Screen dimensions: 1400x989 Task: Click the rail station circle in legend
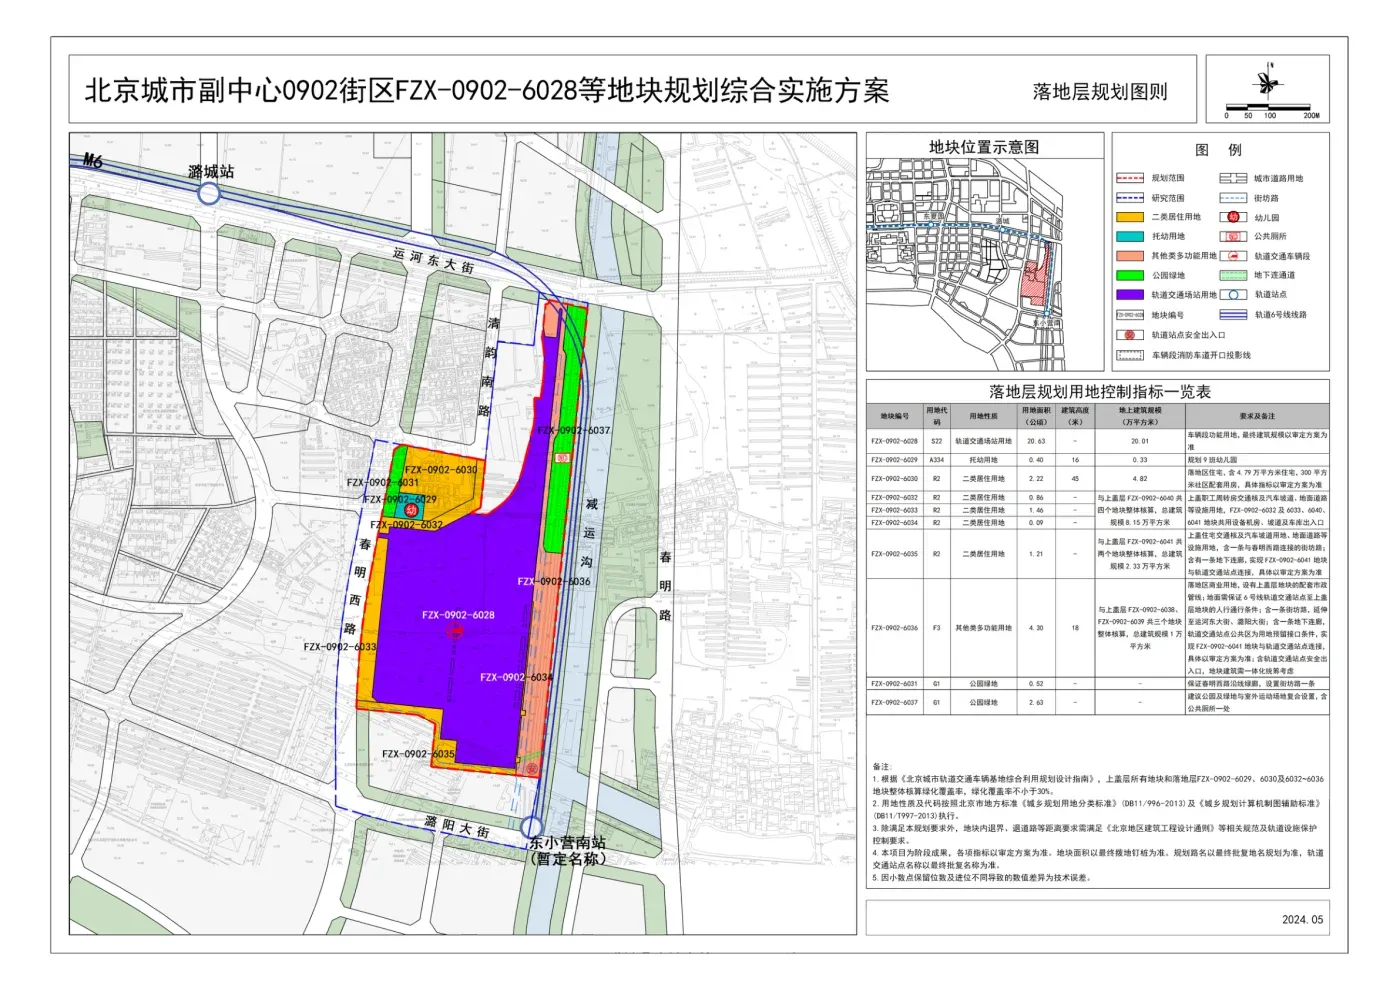pyautogui.click(x=1233, y=295)
